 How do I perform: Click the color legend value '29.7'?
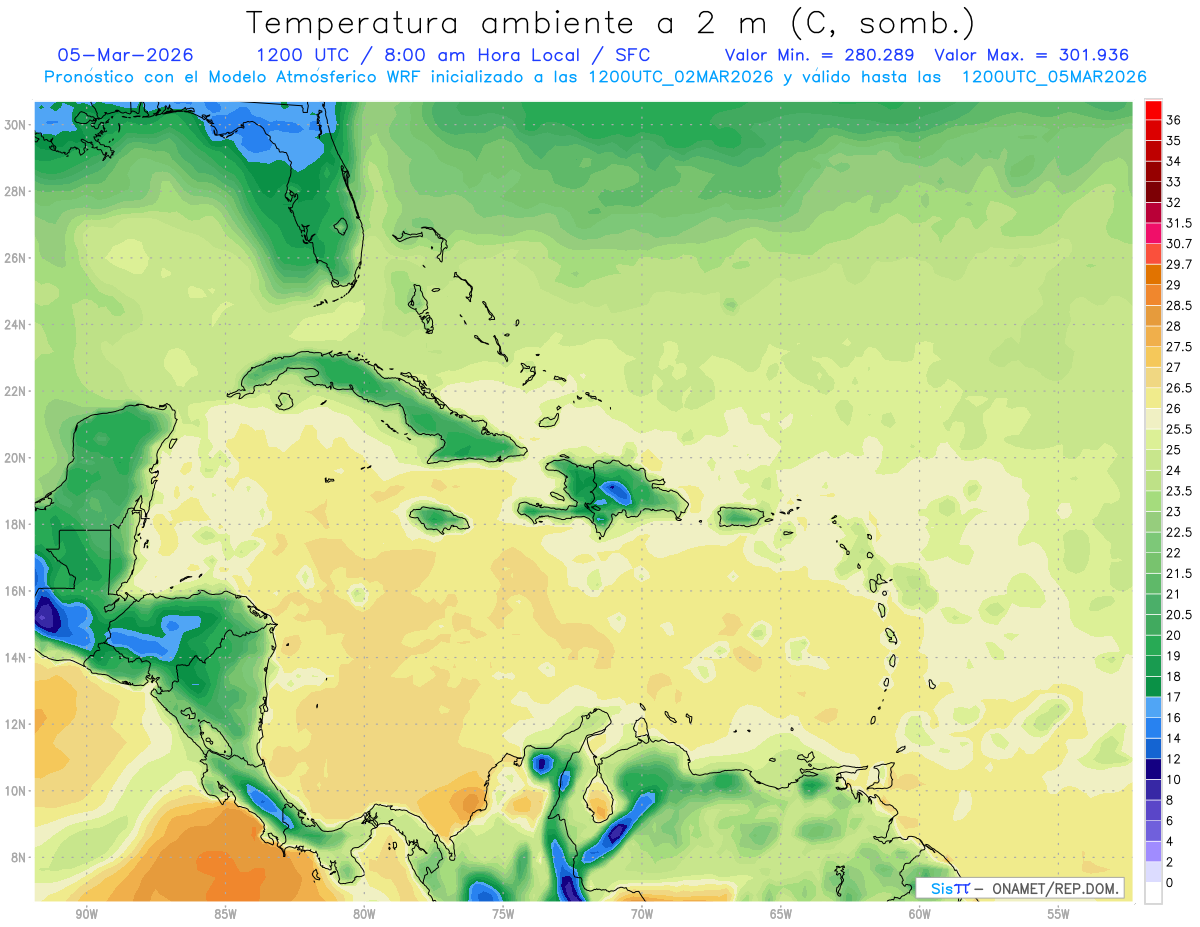[1179, 264]
